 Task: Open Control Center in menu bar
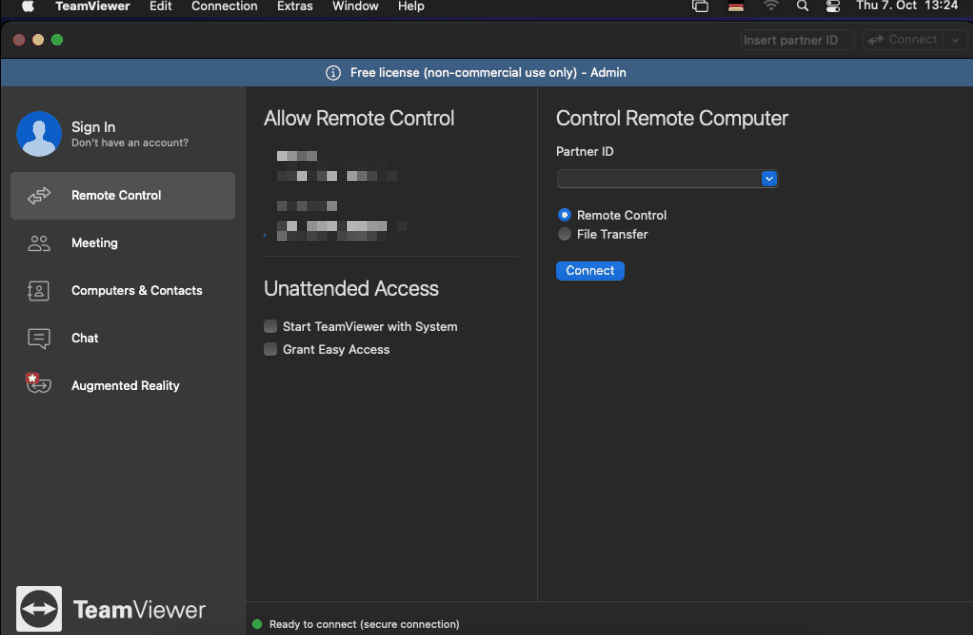[833, 6]
